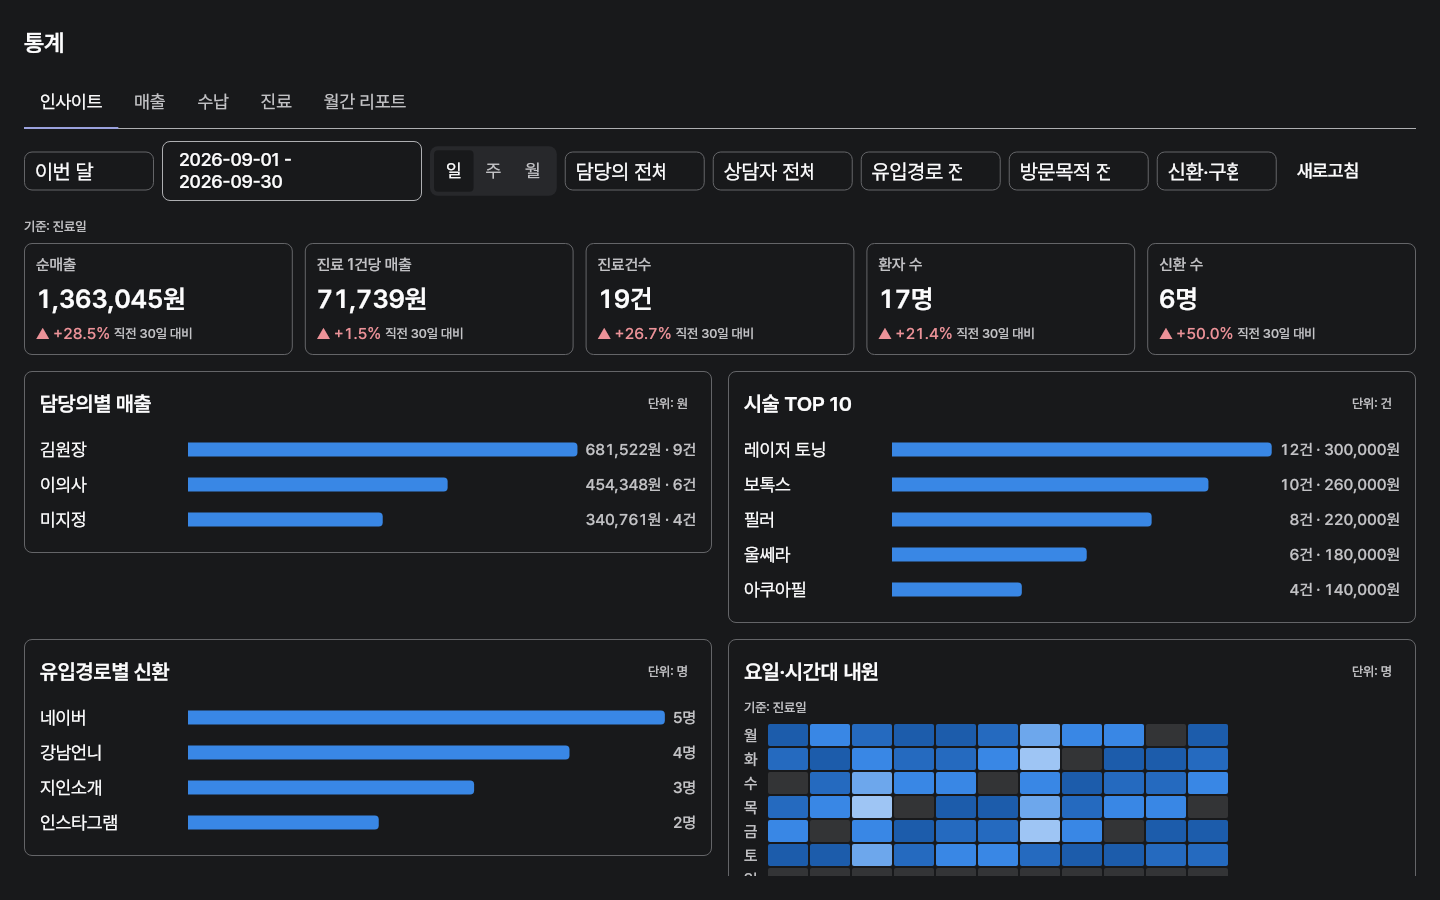Image resolution: width=1440 pixels, height=900 pixels.
Task: Click the 울쎄라 procedure bar
Action: (x=989, y=555)
